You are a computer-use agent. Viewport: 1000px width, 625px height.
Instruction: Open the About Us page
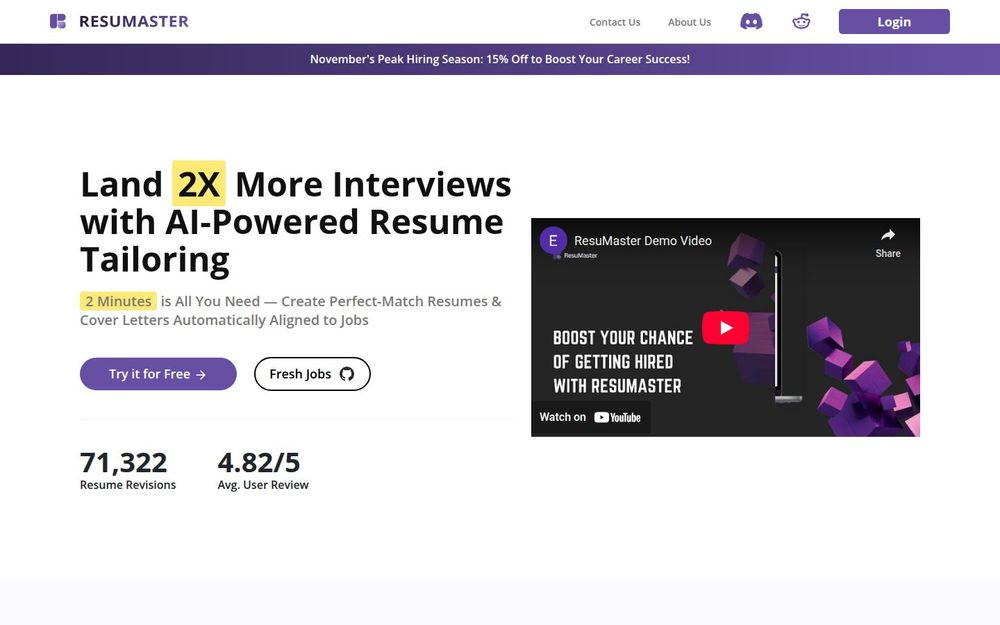click(x=689, y=22)
